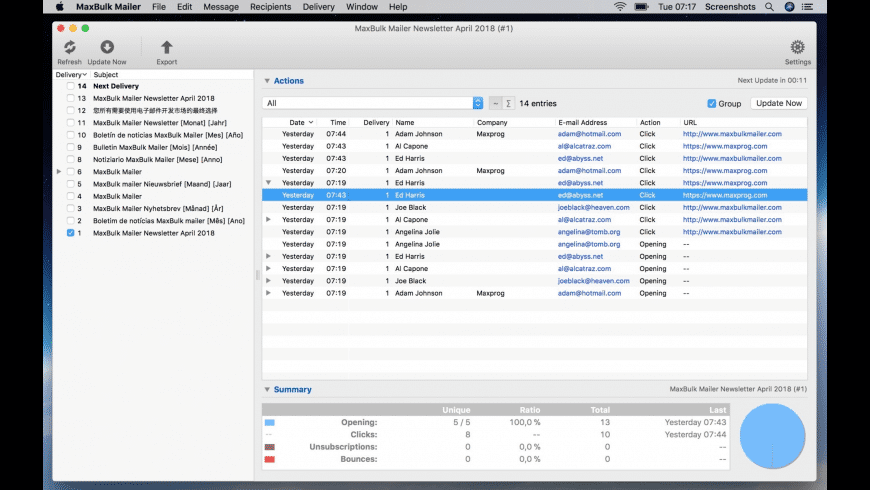
Task: Check the delivery 11 checkbox
Action: [70, 123]
